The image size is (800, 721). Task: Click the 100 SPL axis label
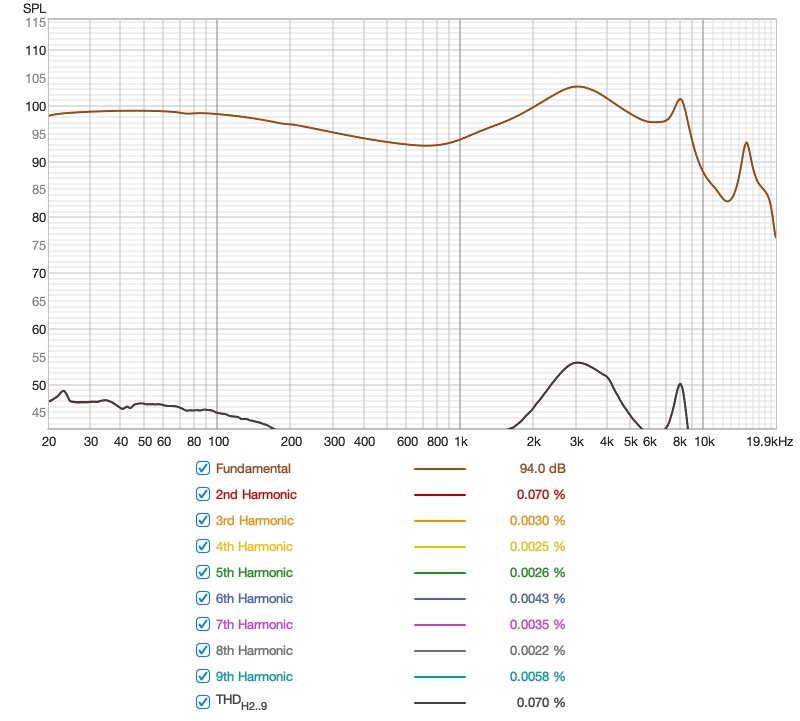pos(36,107)
